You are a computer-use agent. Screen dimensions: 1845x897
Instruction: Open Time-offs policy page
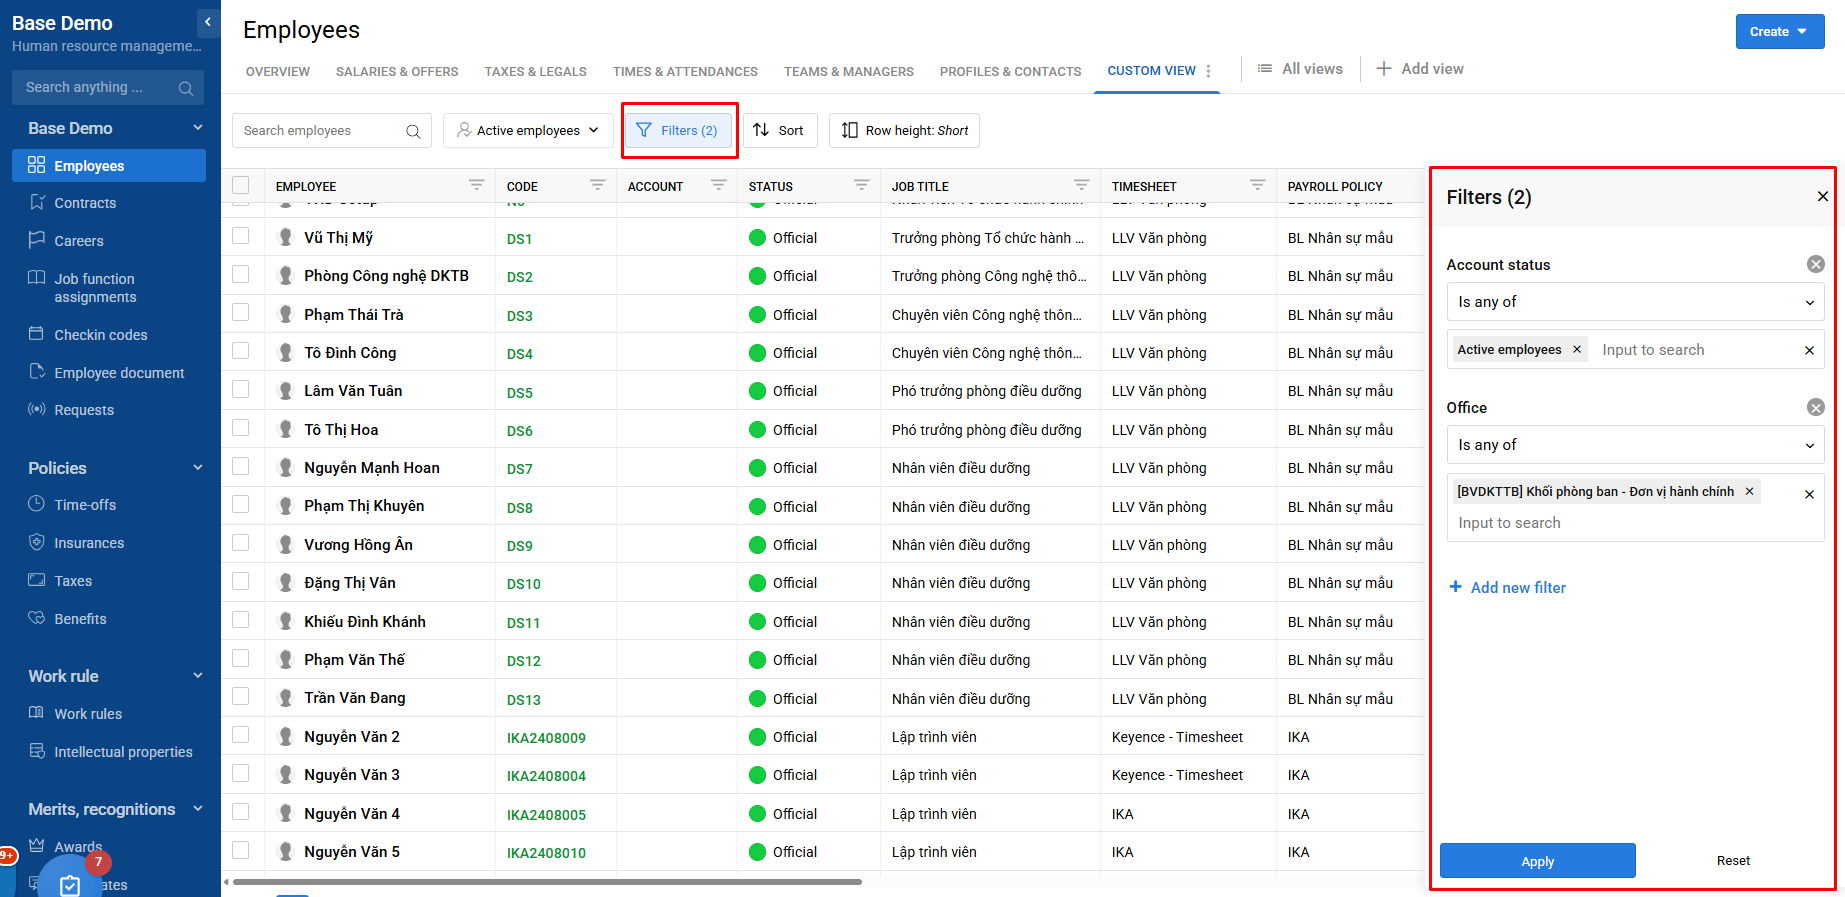(85, 505)
